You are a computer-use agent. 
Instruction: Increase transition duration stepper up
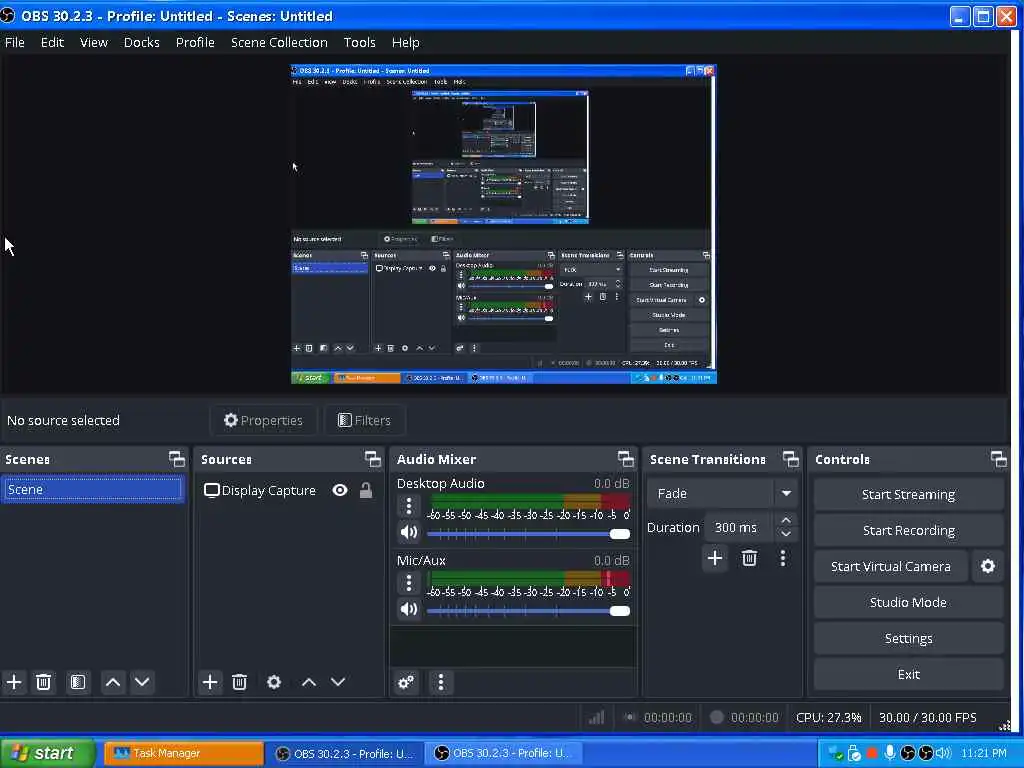pyautogui.click(x=786, y=521)
